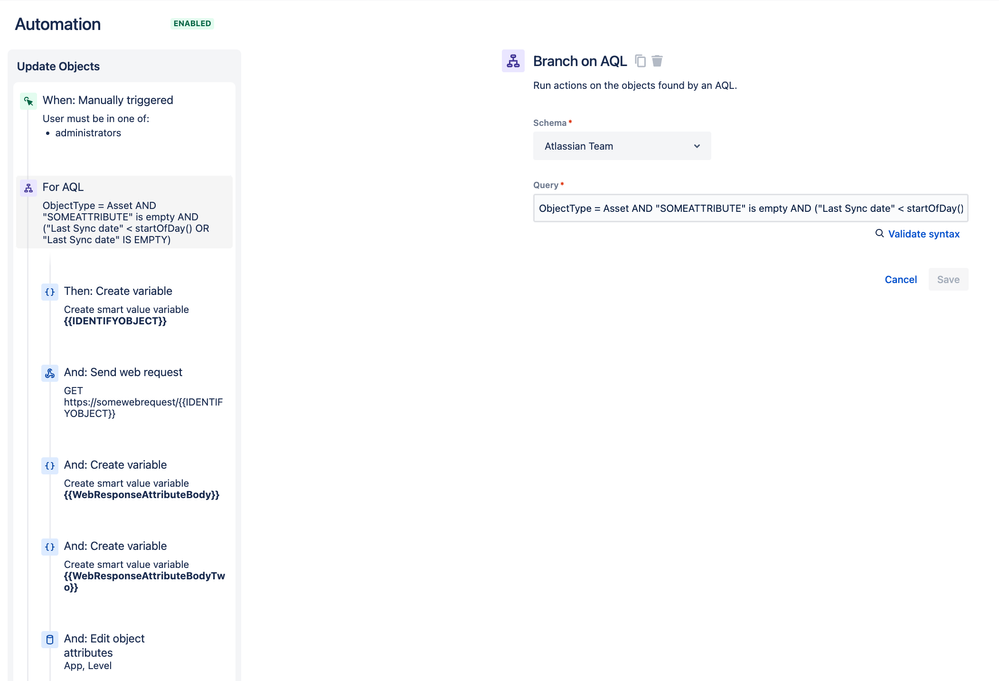Select the WebResponseAttributeBodyTwo variable step
The image size is (999, 681).
point(140,566)
